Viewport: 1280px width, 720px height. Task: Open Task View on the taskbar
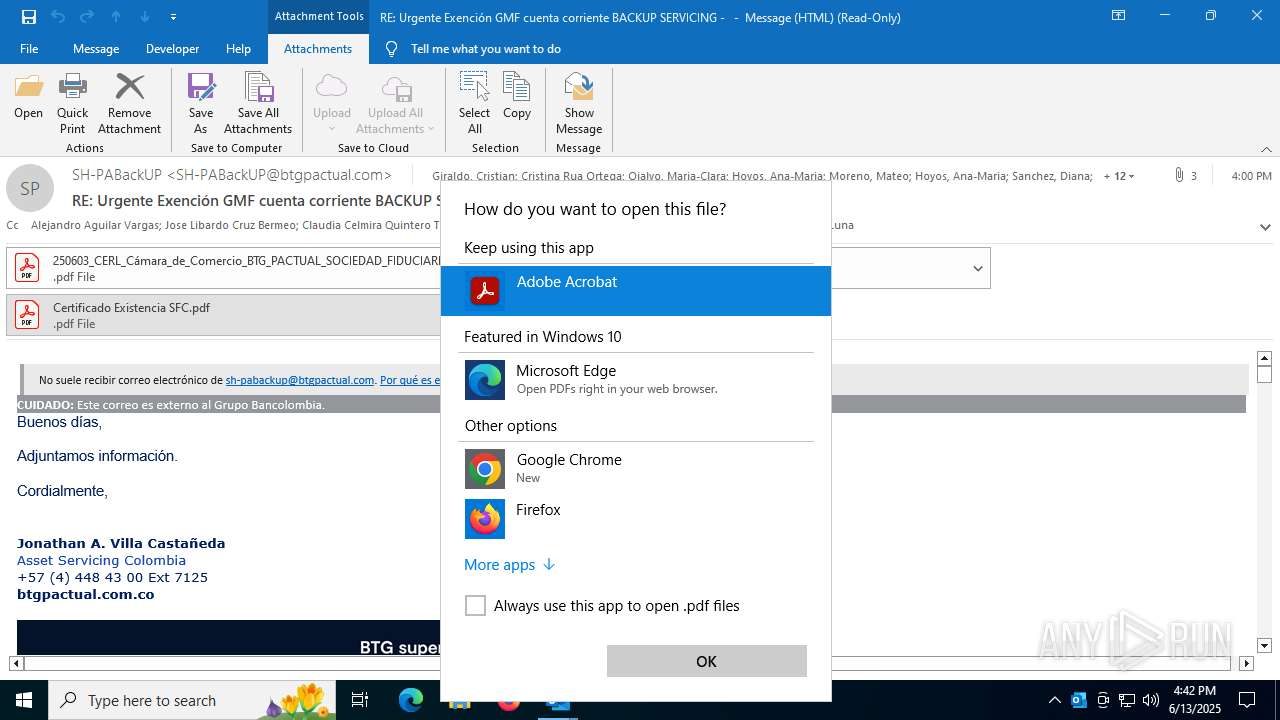360,700
